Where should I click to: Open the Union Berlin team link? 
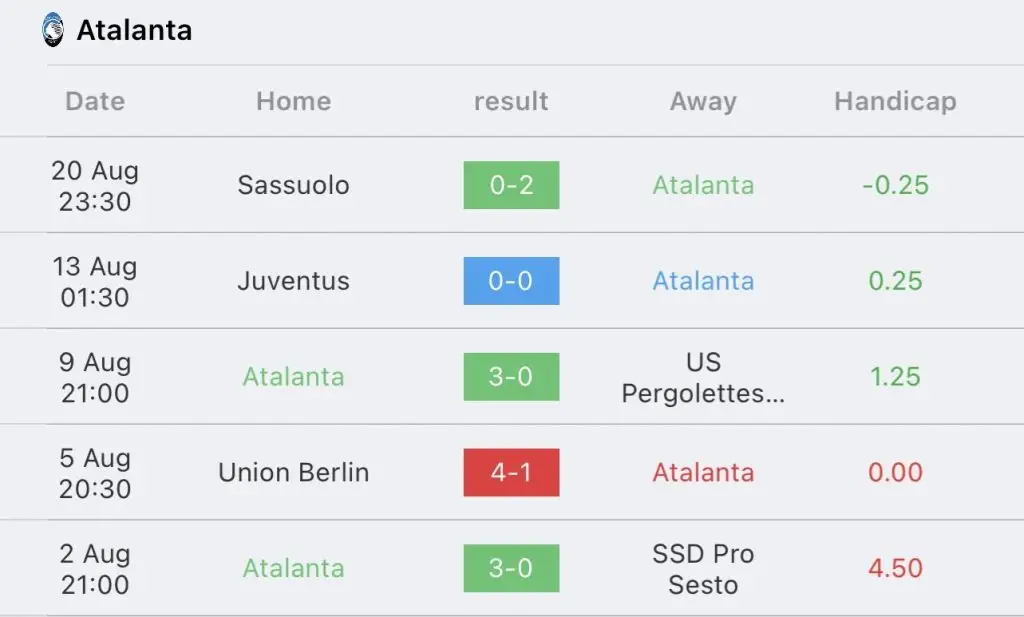tap(294, 472)
